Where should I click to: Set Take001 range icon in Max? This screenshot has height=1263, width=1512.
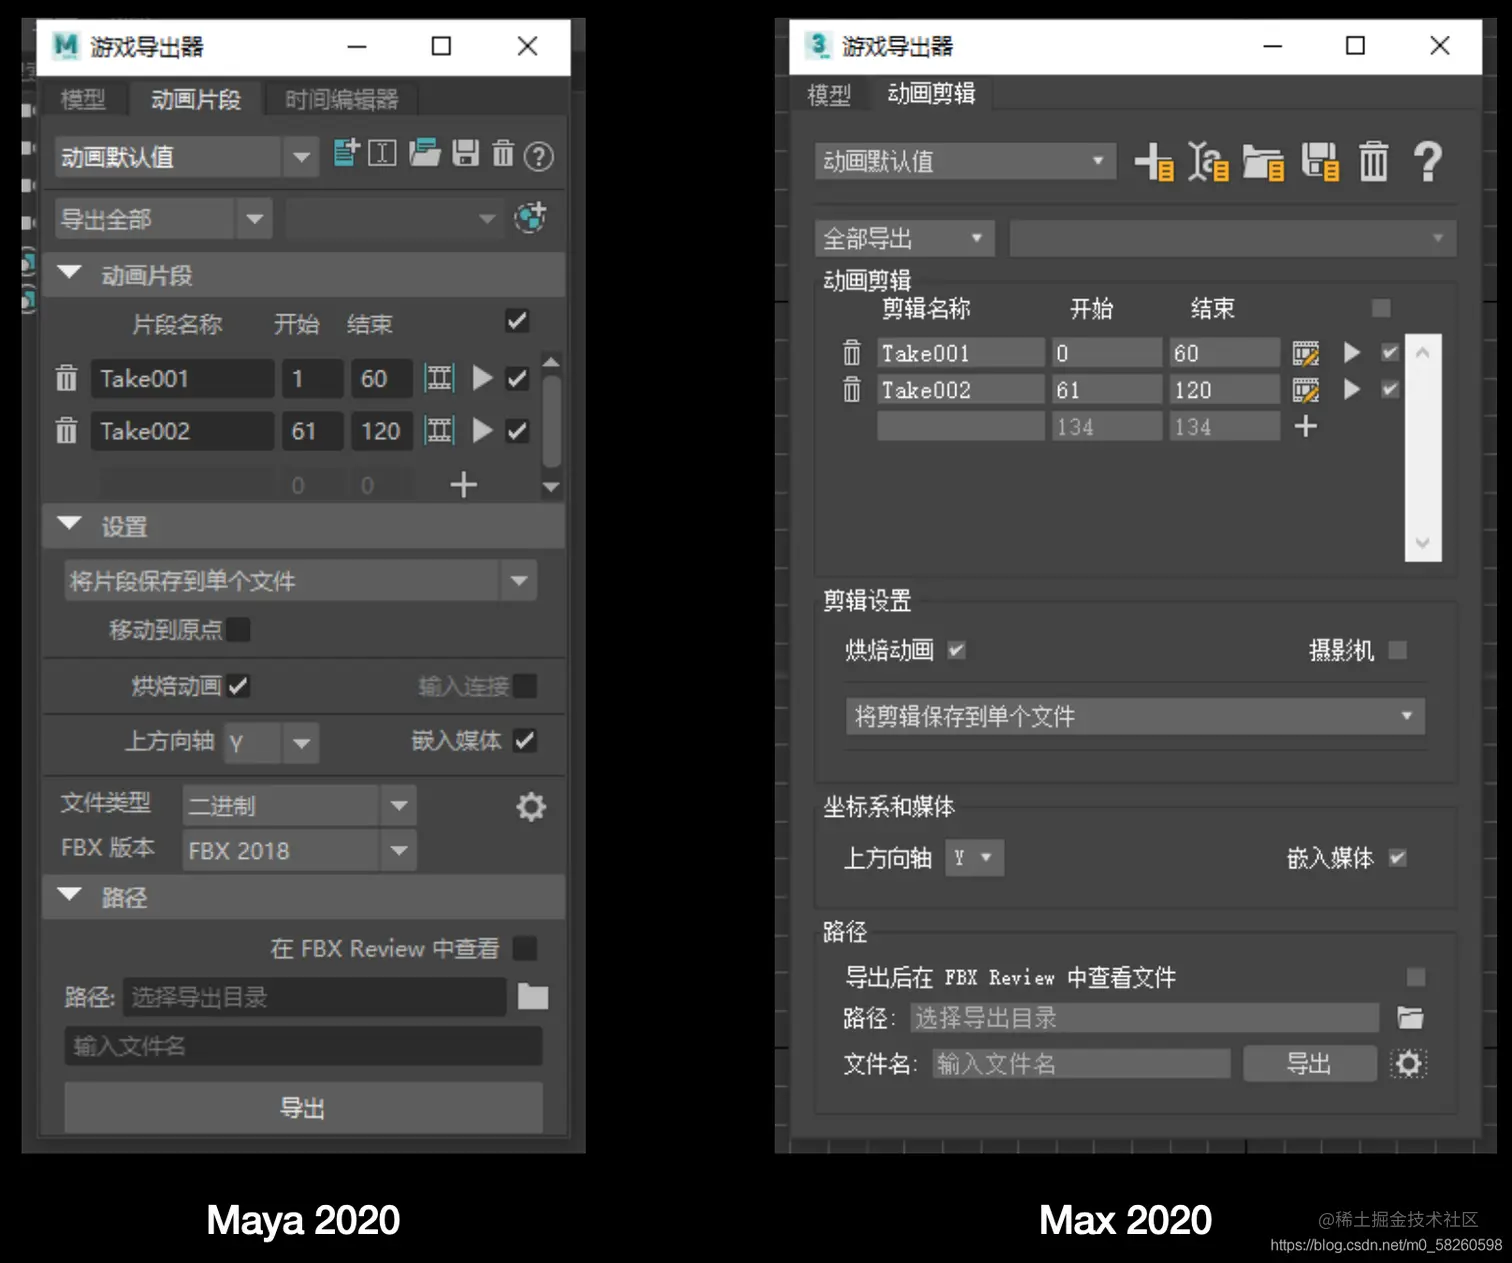click(x=1305, y=353)
